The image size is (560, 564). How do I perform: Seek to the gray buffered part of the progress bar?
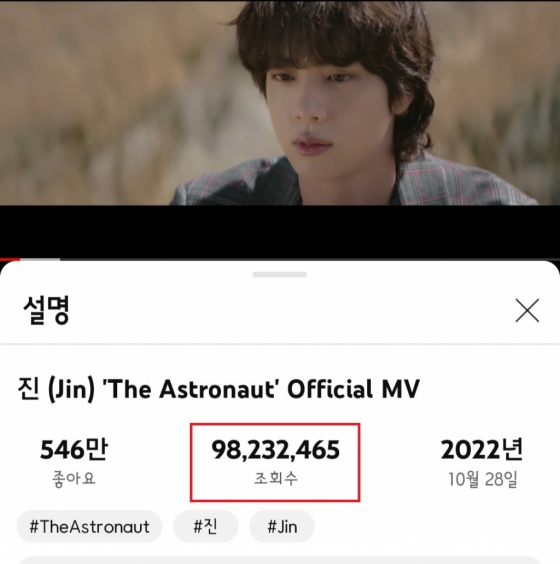[40, 259]
